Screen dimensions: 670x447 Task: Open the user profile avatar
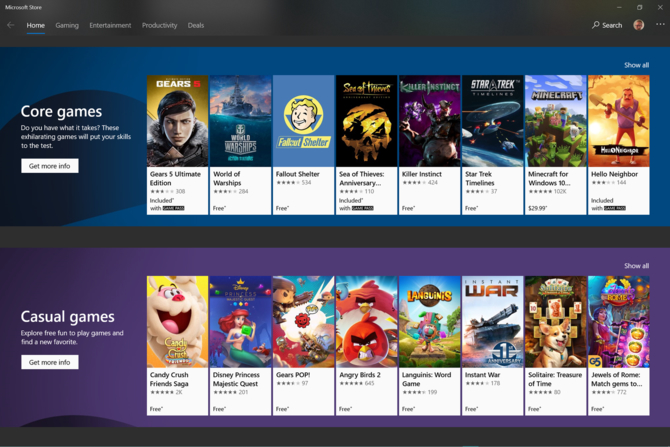tap(638, 25)
